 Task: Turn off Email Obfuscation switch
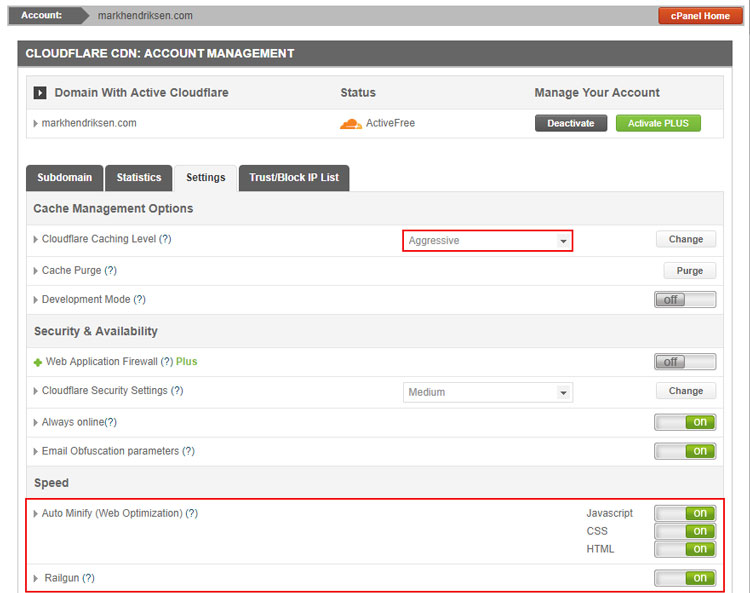[x=685, y=451]
